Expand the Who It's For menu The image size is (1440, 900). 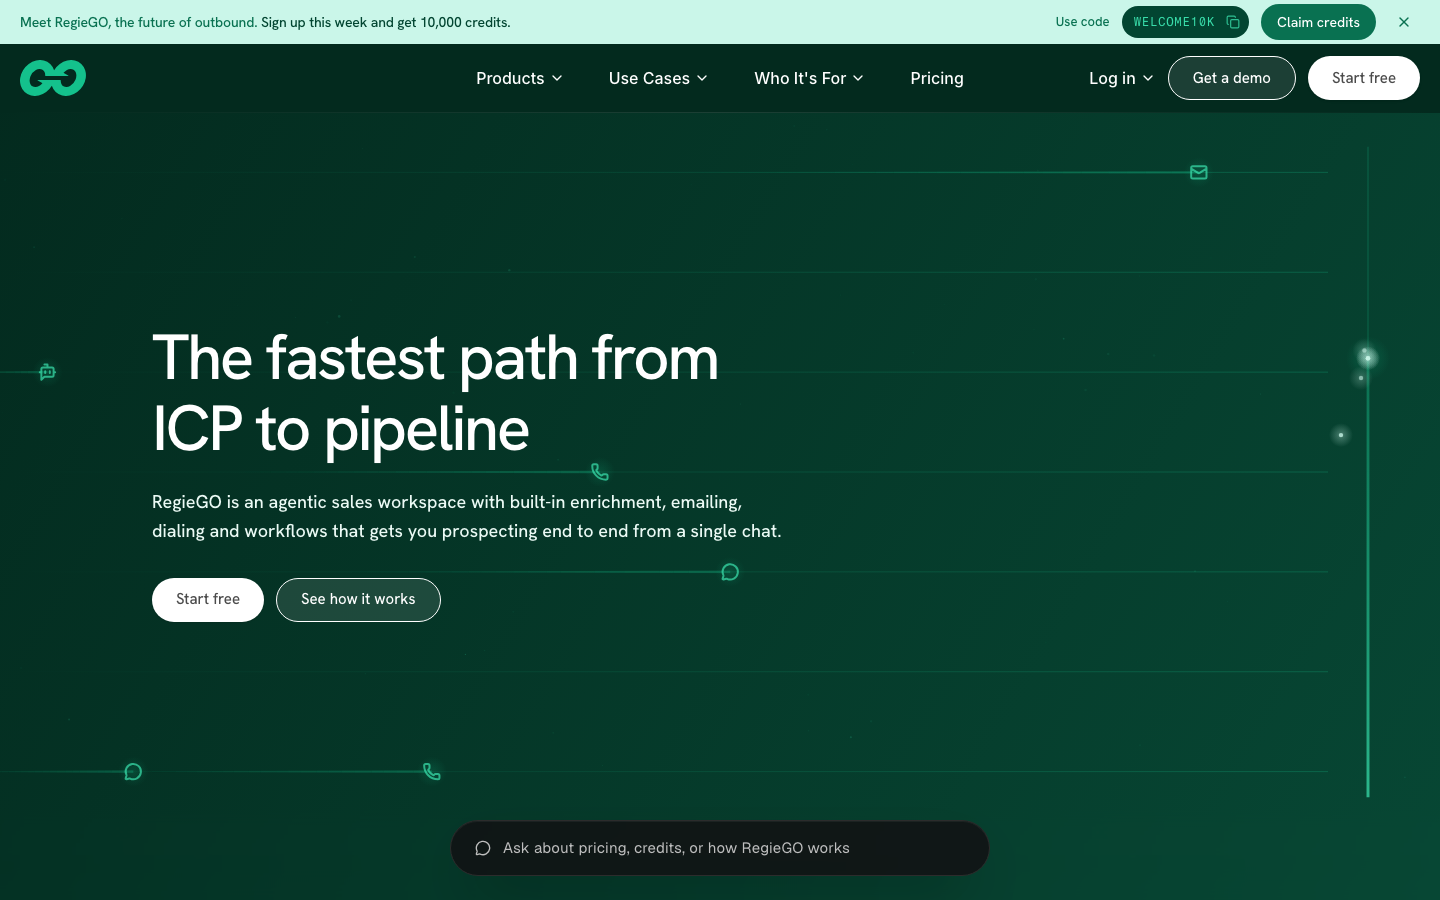tap(809, 78)
